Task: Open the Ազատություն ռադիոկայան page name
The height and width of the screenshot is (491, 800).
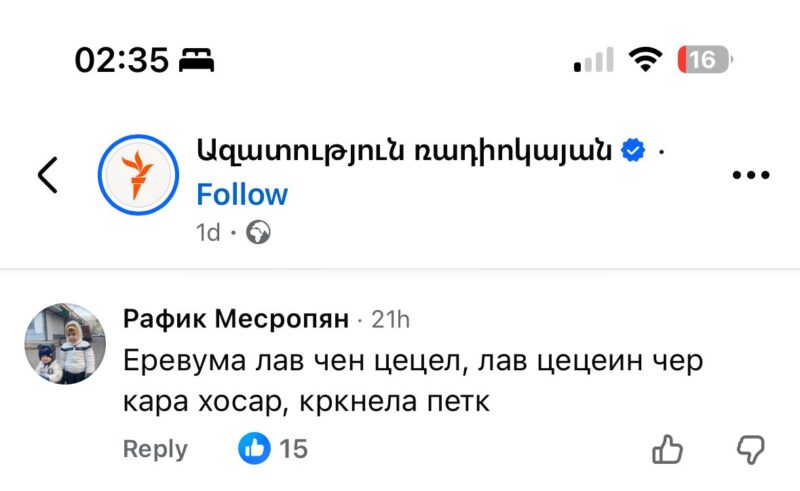Action: [x=405, y=151]
